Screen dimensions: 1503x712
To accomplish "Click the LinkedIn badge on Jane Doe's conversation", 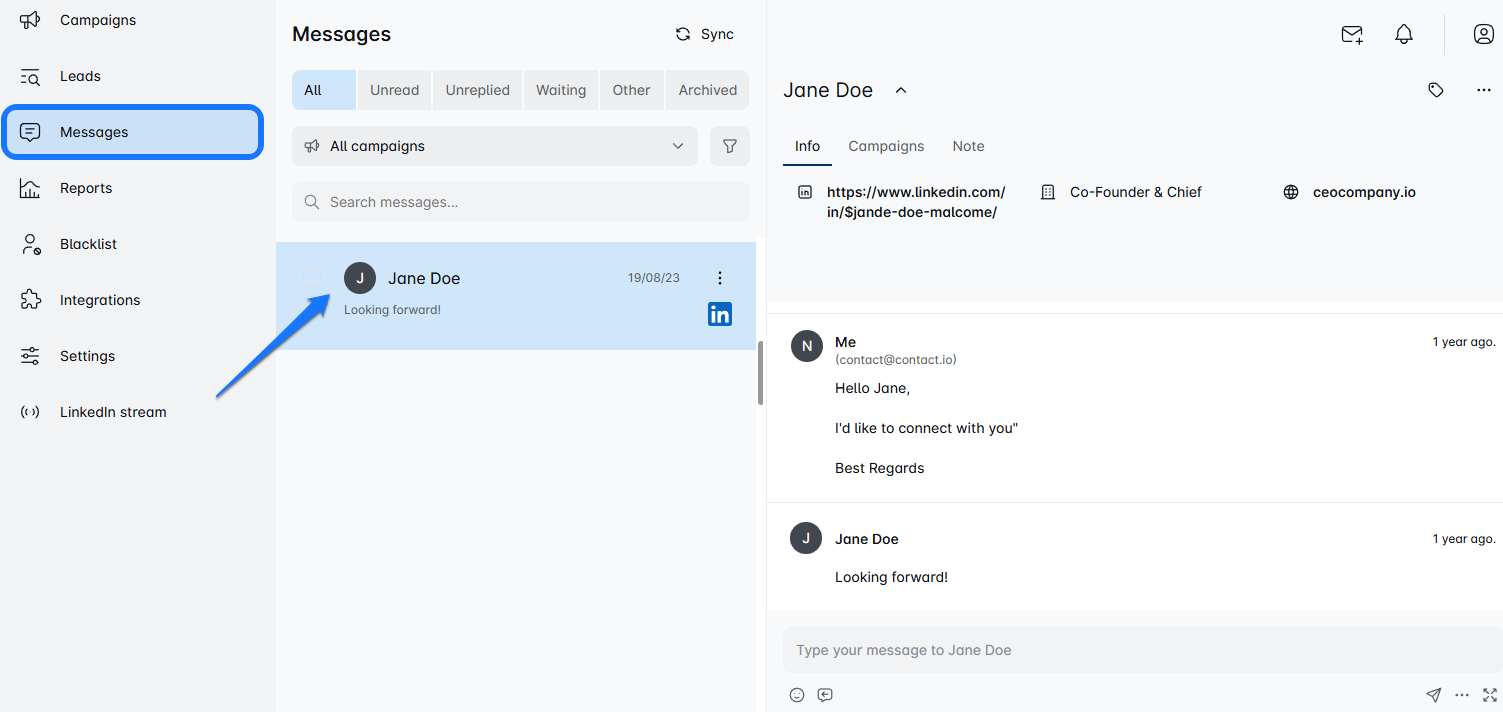I will point(719,313).
